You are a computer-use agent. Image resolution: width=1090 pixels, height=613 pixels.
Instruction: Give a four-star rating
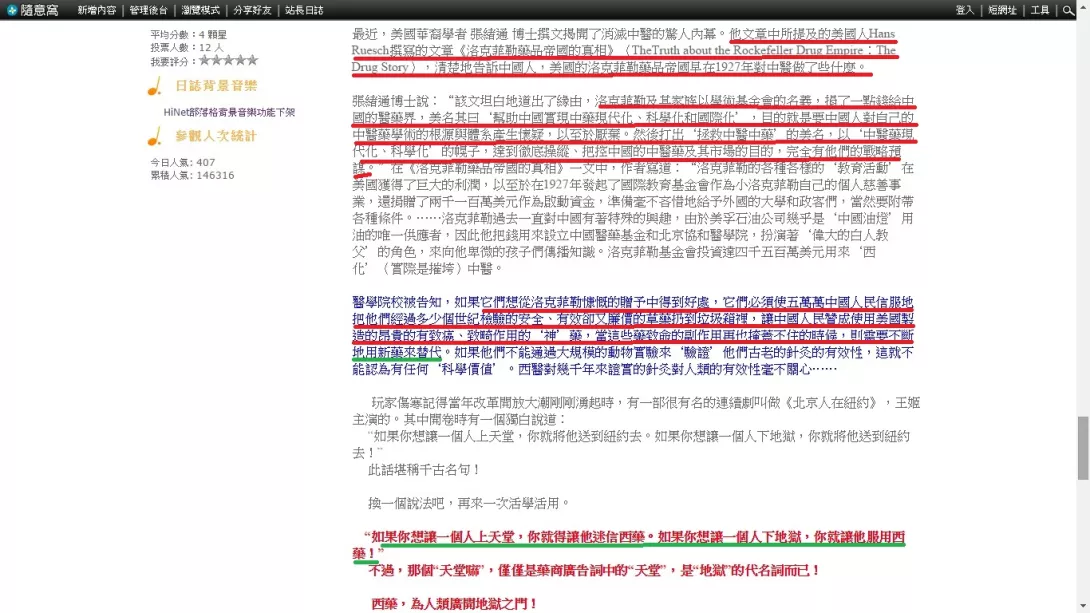[240, 60]
